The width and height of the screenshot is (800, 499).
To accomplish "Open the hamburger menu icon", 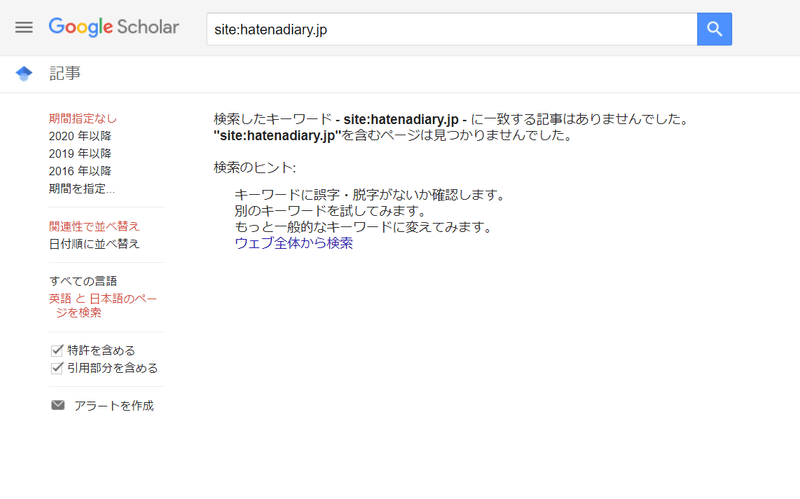I will (24, 28).
